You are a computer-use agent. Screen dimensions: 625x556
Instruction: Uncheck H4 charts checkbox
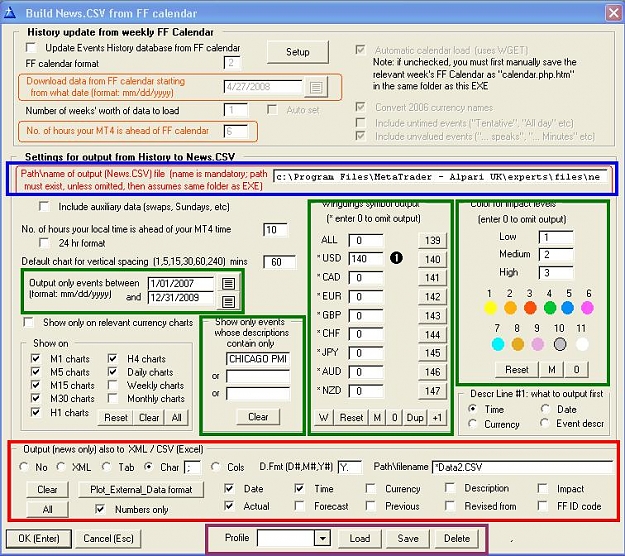[113, 358]
